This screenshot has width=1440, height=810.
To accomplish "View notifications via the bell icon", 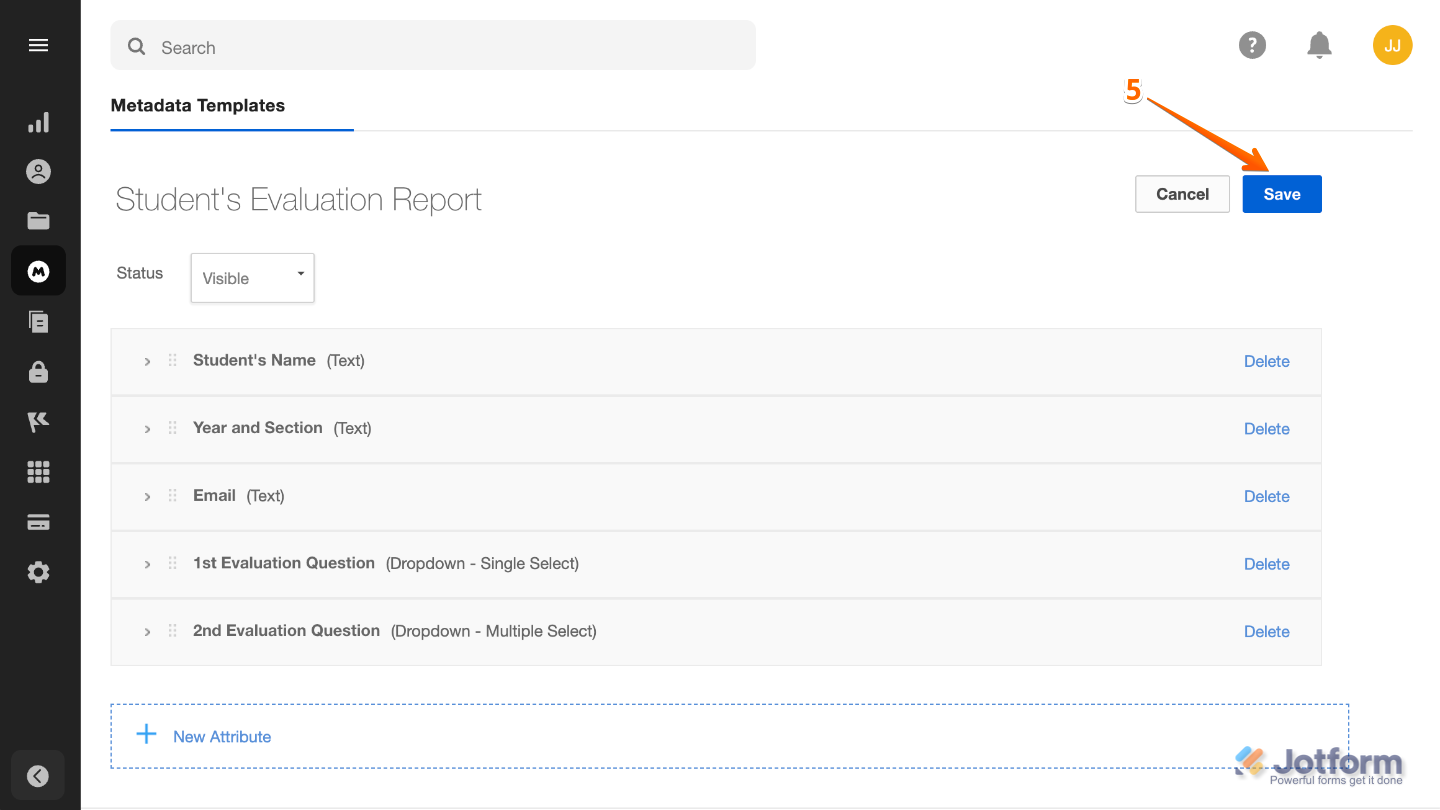I will [1319, 45].
